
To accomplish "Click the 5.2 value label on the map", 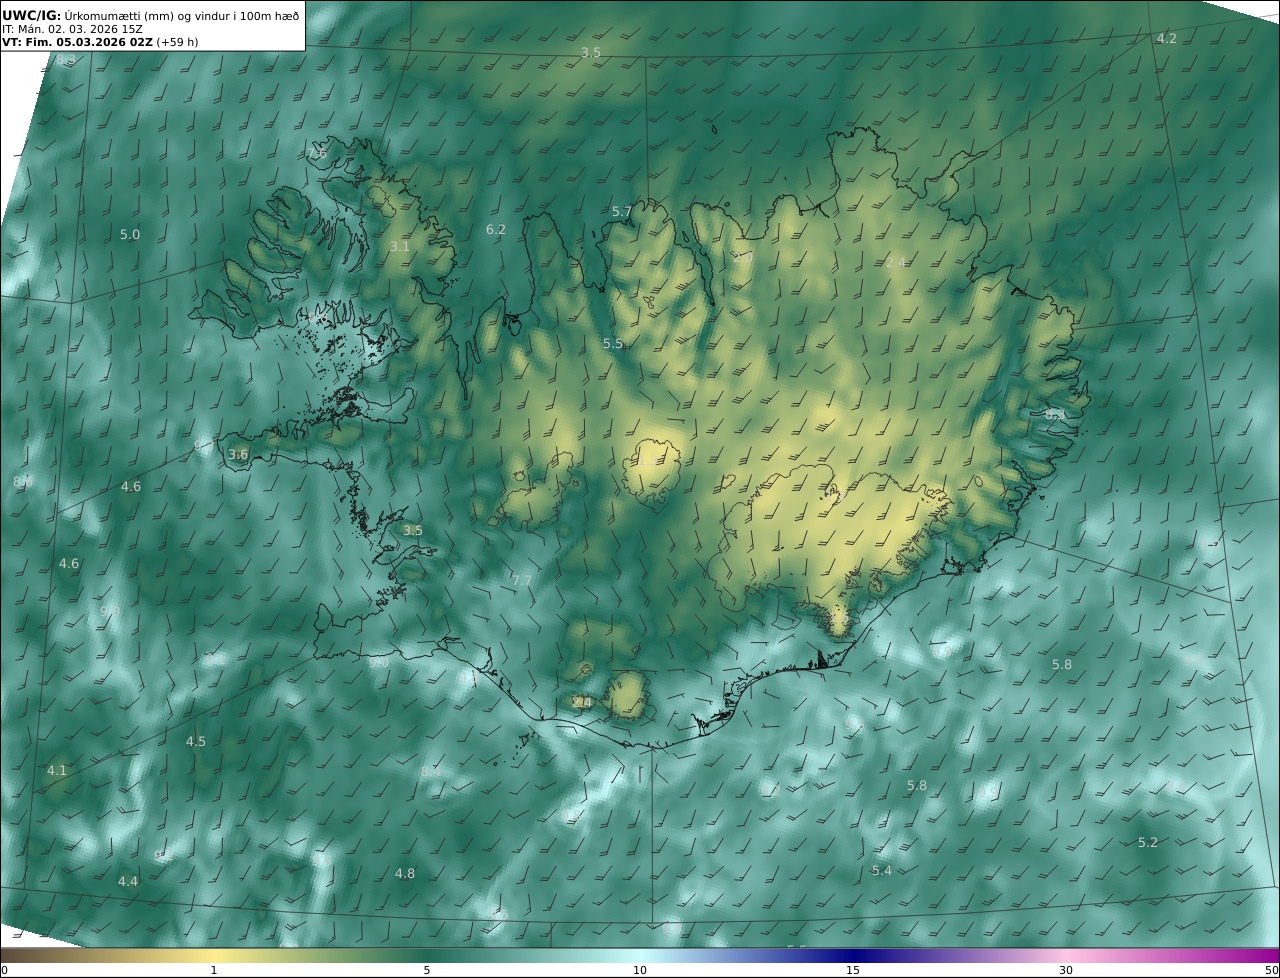I will pos(1148,842).
